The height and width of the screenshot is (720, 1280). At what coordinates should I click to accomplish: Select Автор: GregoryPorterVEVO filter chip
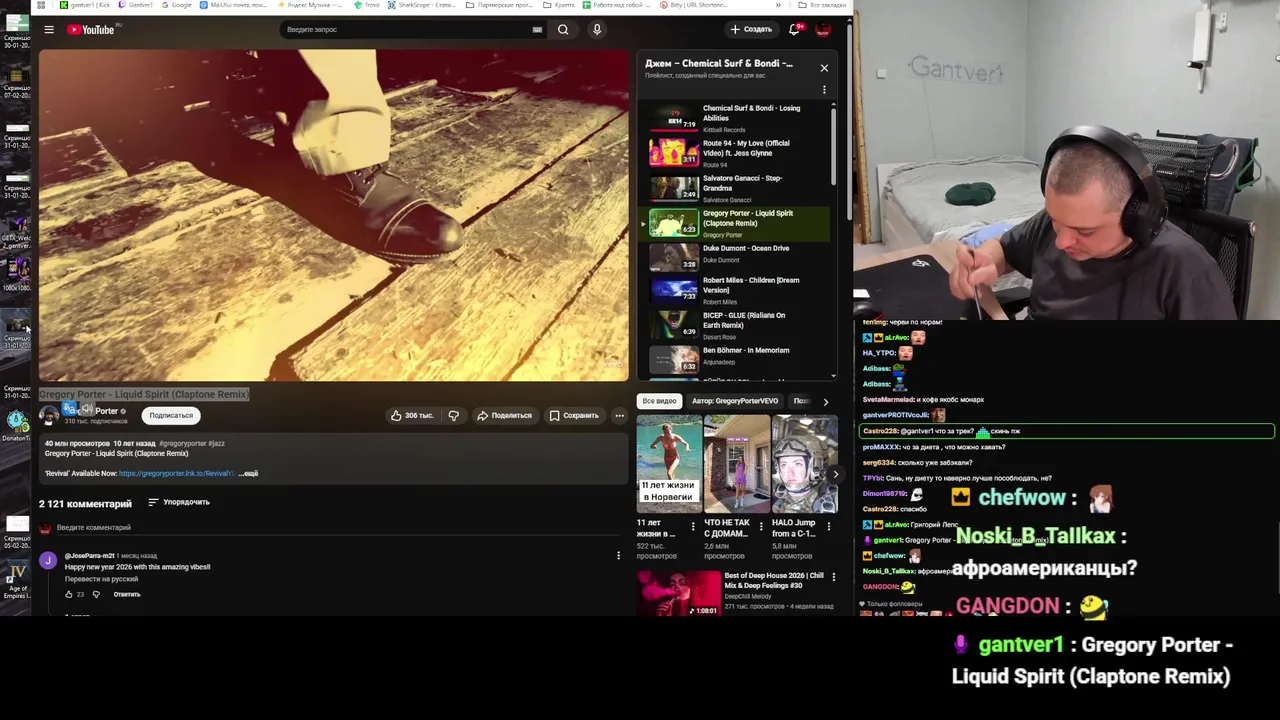735,401
